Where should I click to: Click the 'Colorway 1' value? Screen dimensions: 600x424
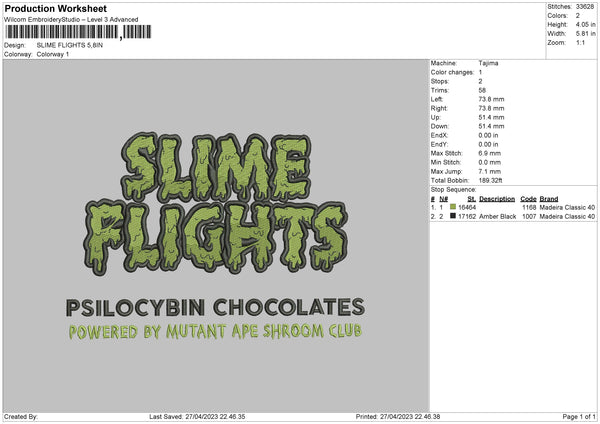53,54
